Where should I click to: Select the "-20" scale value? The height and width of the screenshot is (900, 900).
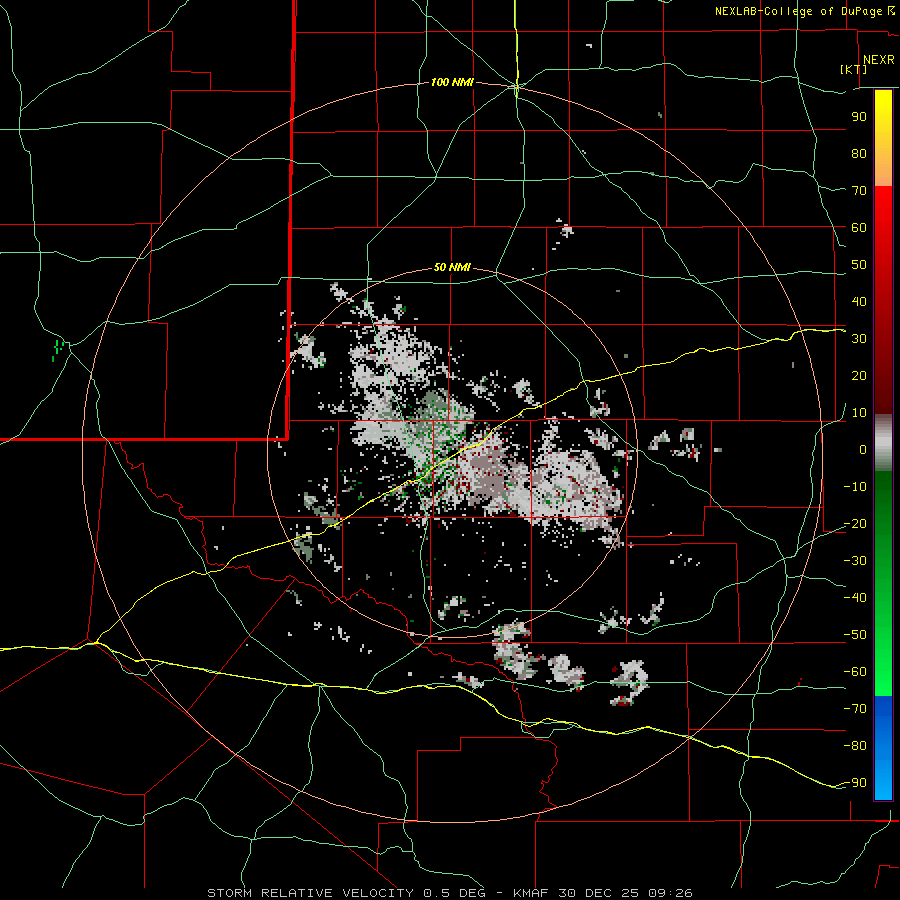(855, 524)
